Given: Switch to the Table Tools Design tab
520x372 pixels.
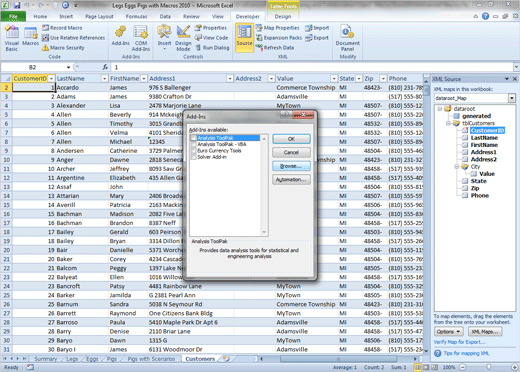Looking at the screenshot, I should [283, 16].
